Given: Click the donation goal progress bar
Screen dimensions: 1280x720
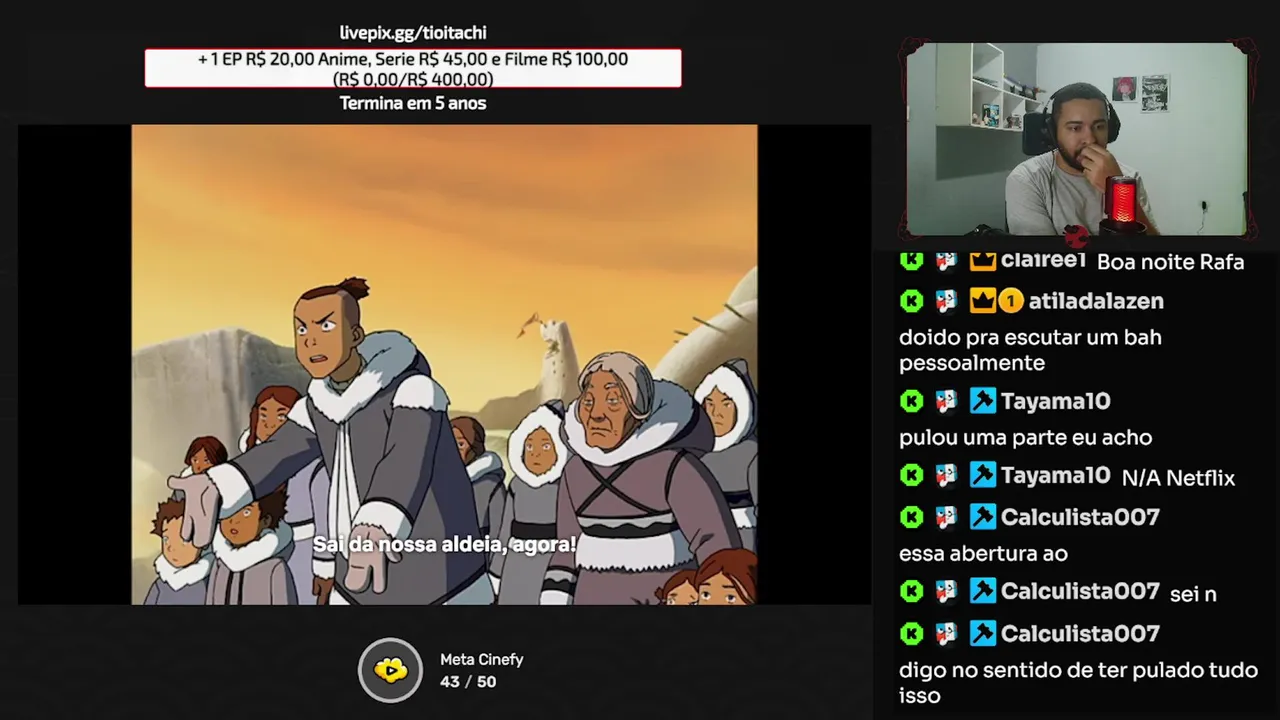Looking at the screenshot, I should click(x=413, y=68).
